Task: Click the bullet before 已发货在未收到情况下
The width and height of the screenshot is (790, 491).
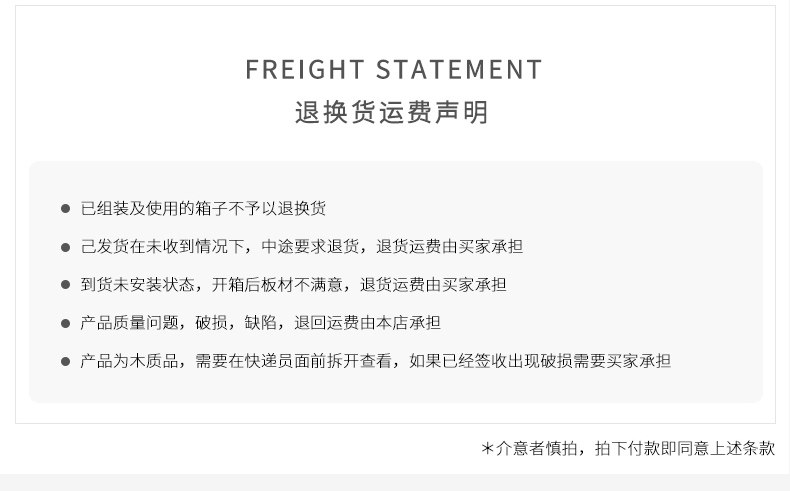Action: pyautogui.click(x=65, y=247)
